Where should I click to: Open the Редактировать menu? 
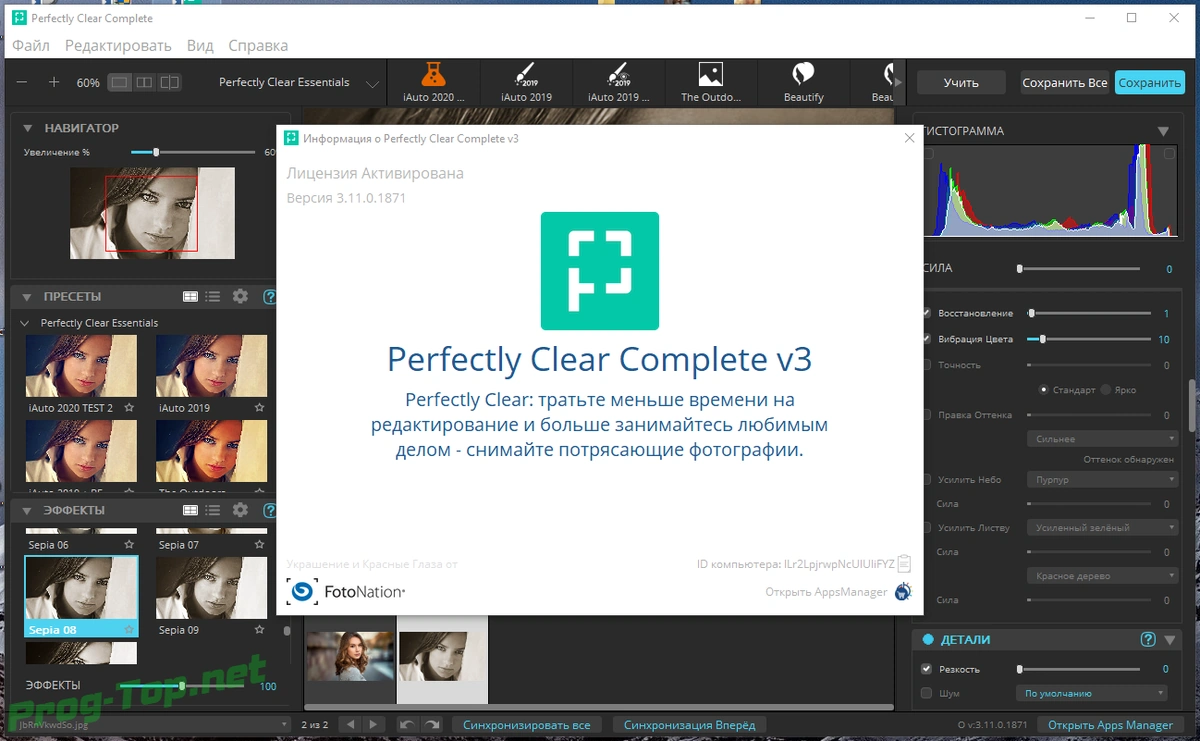click(x=118, y=46)
